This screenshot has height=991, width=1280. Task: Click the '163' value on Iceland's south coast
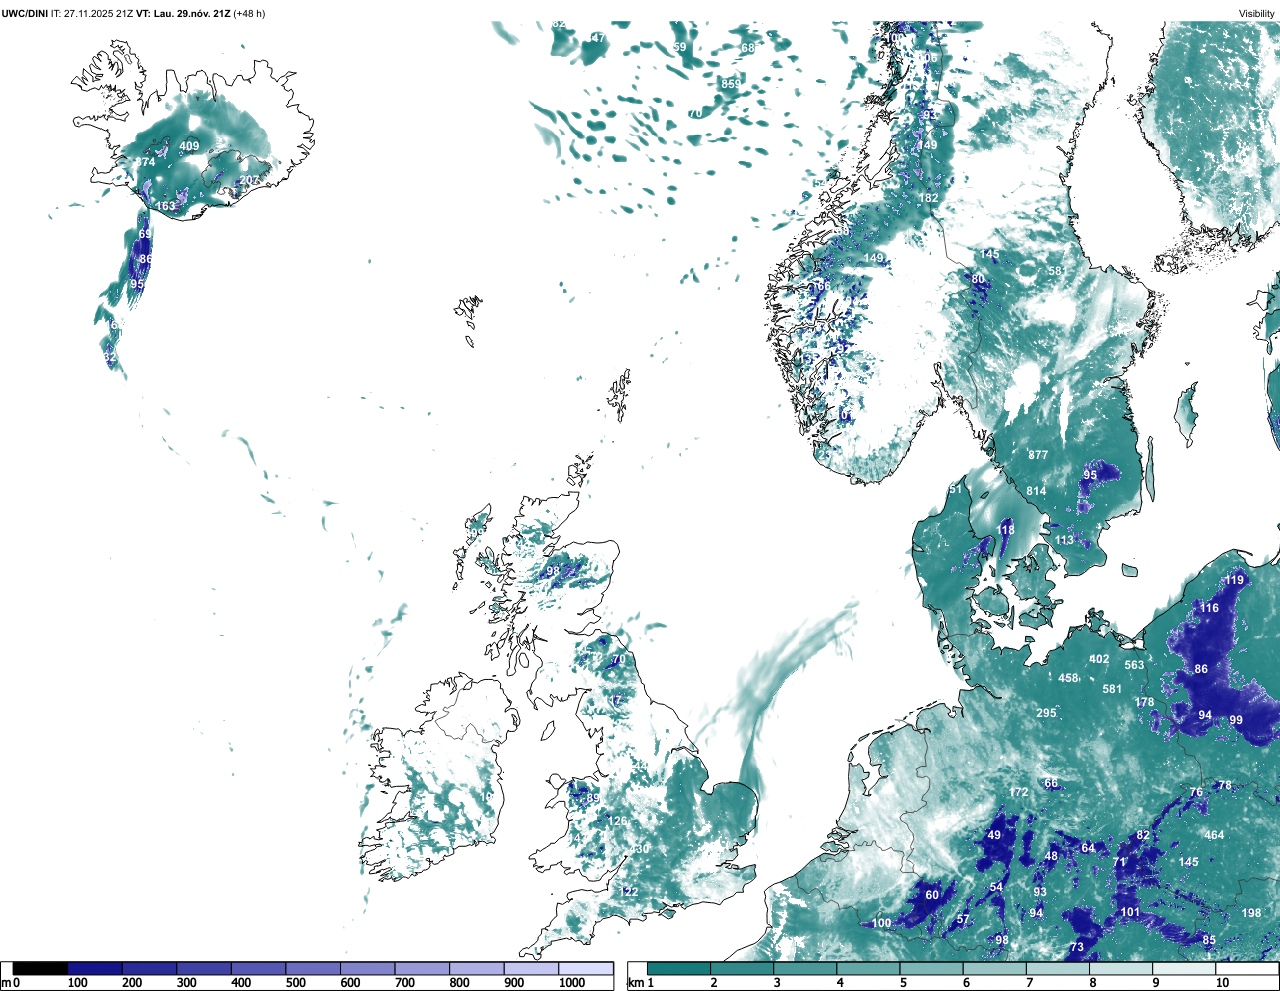tap(166, 206)
